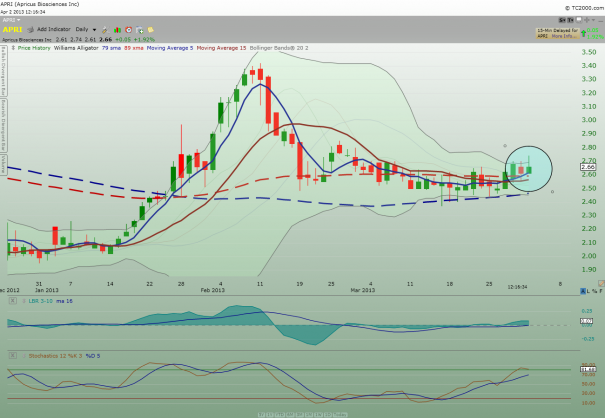Open the More Info link
The image size is (605, 418).
(x=564, y=36)
